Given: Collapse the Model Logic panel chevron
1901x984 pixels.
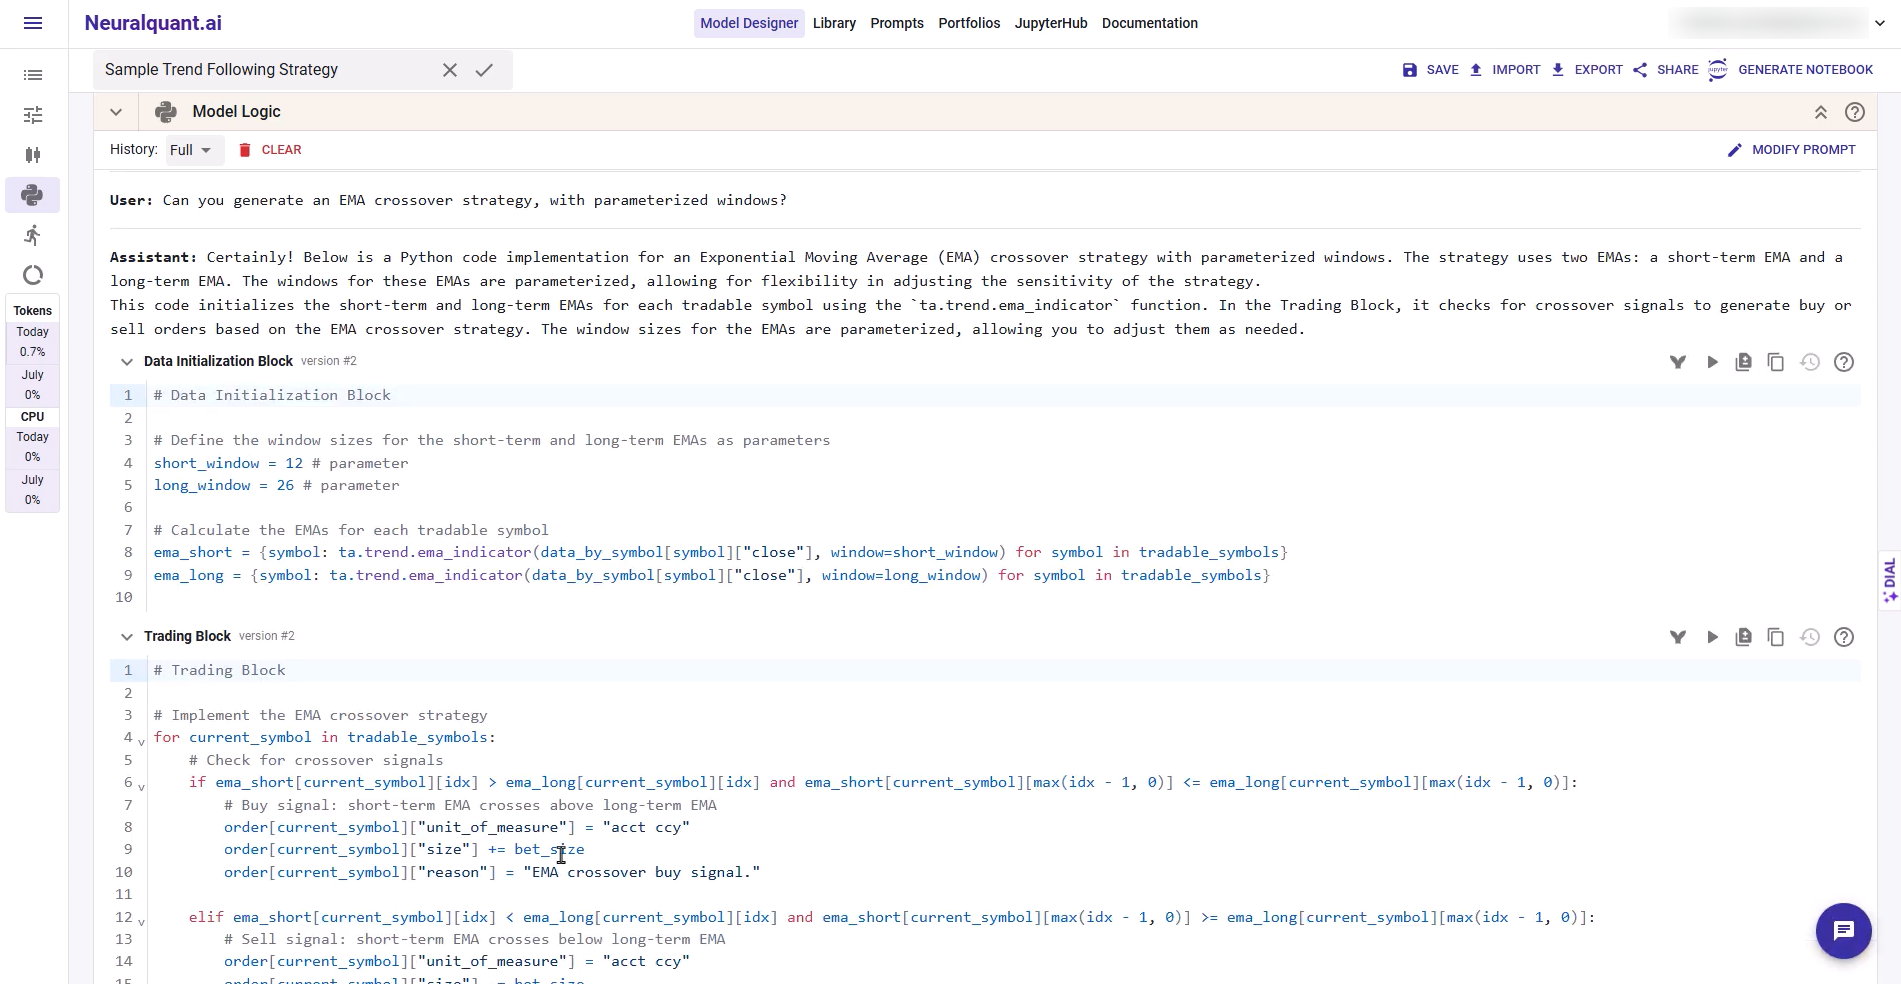Looking at the screenshot, I should click(x=116, y=112).
